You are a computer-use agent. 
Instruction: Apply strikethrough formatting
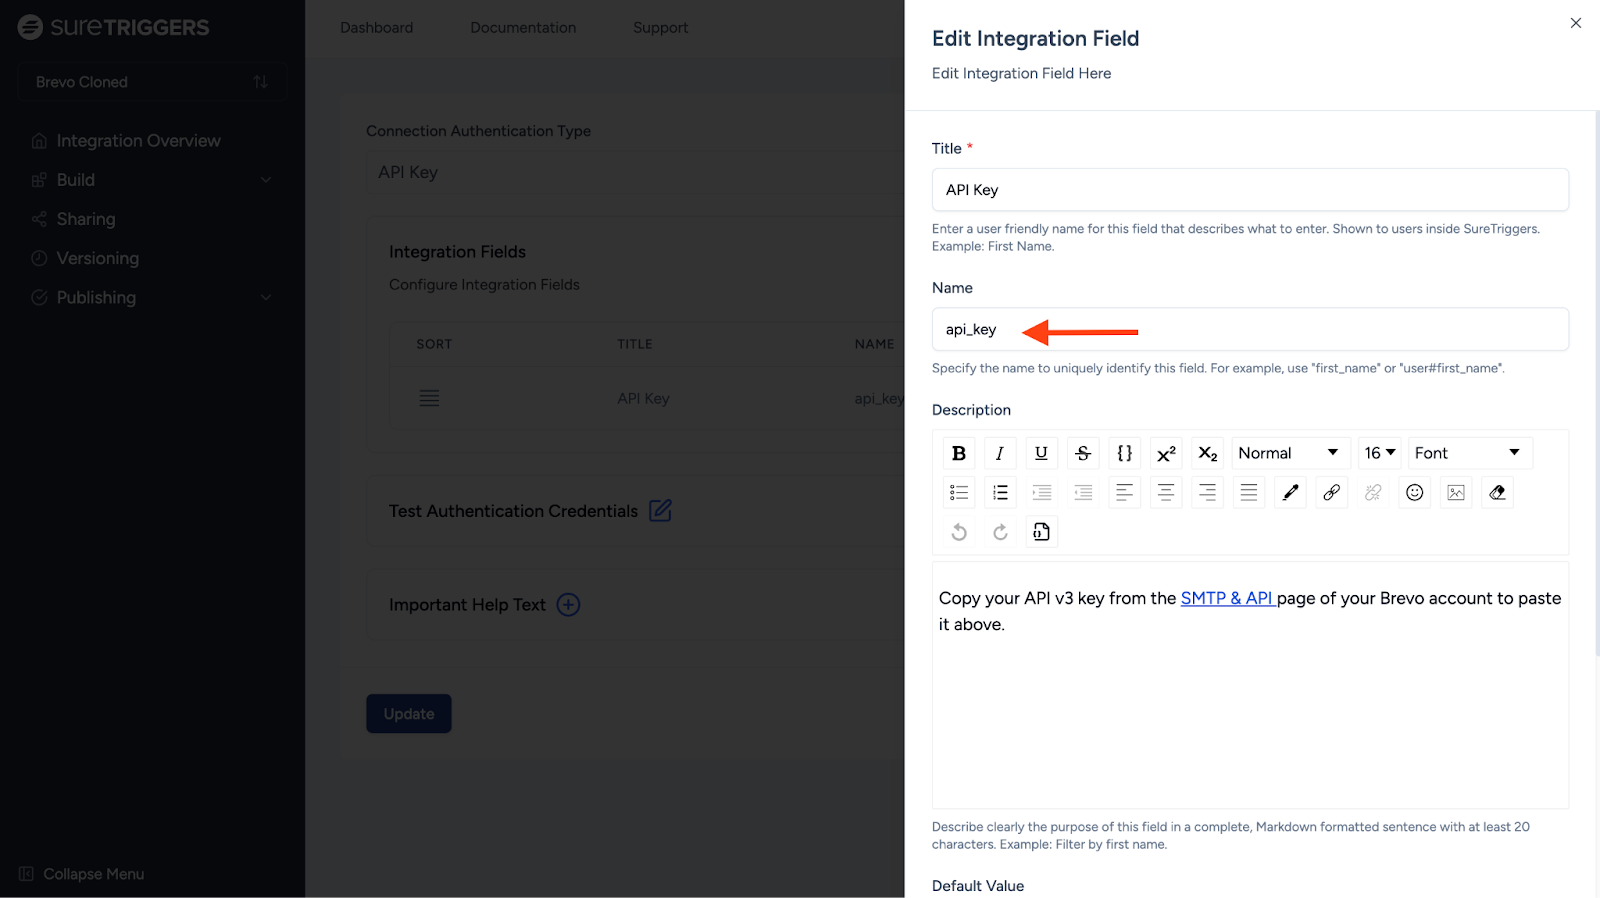(1083, 453)
